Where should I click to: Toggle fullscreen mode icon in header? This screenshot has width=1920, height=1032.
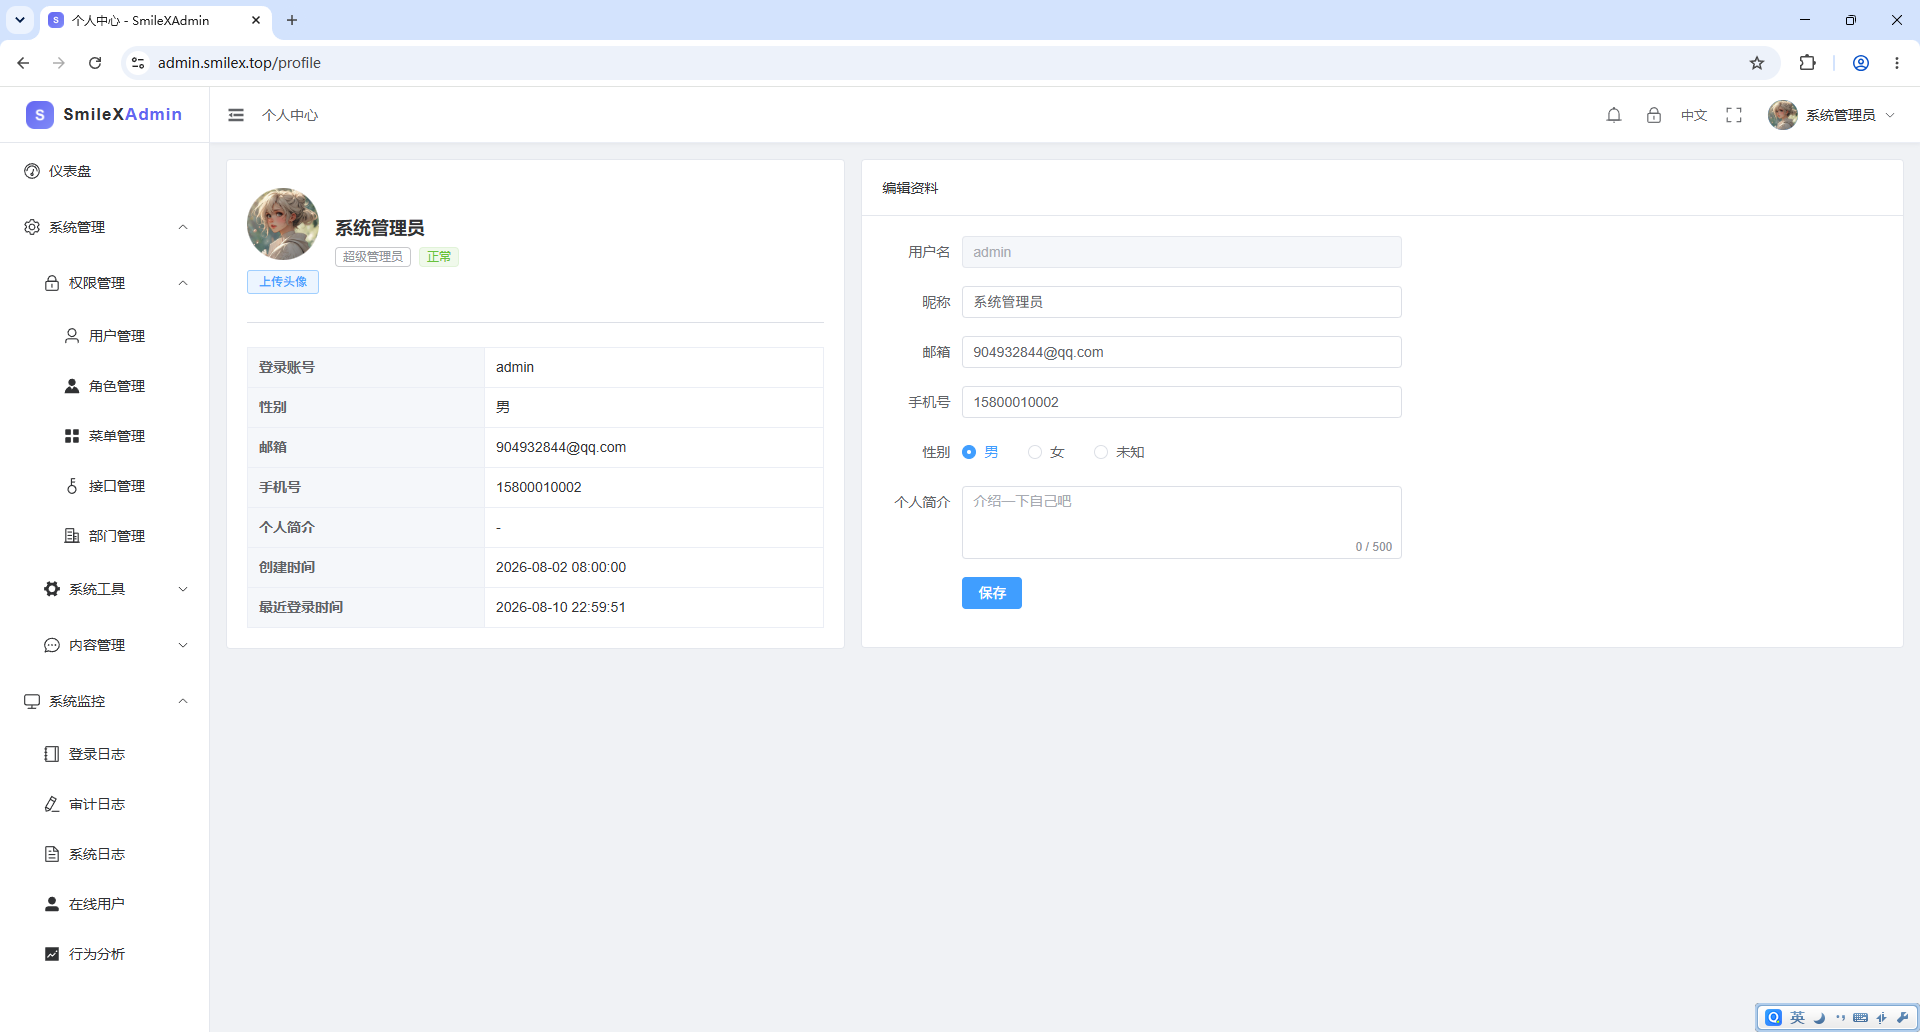click(1734, 115)
